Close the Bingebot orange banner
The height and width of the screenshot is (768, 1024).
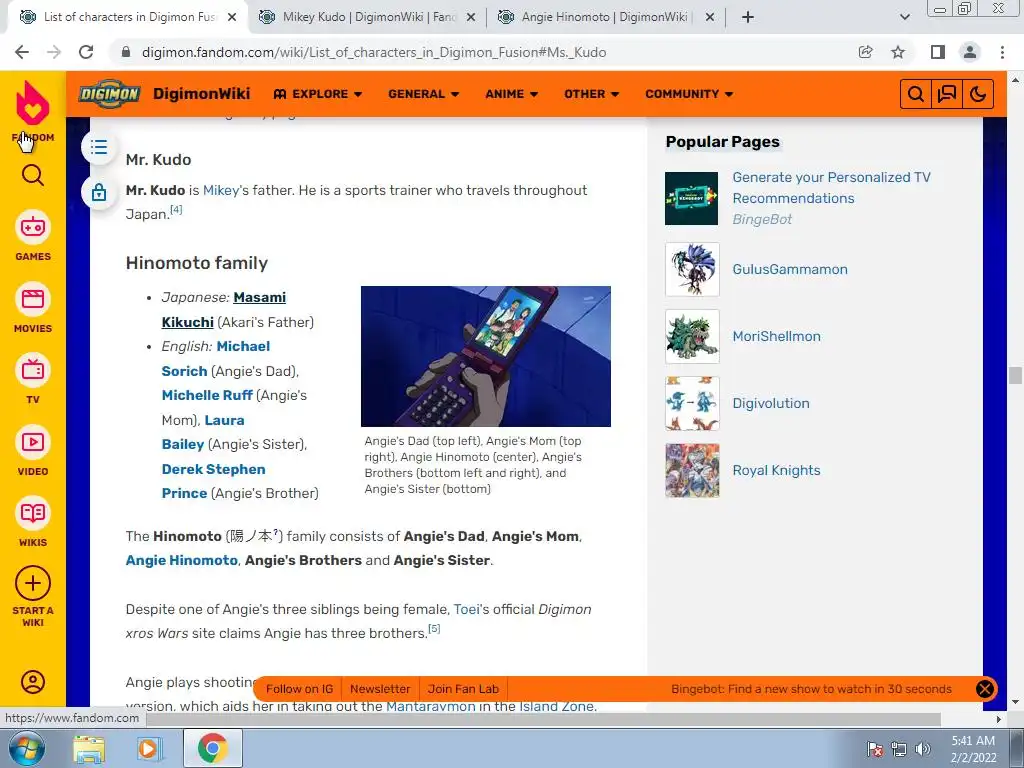(x=985, y=689)
